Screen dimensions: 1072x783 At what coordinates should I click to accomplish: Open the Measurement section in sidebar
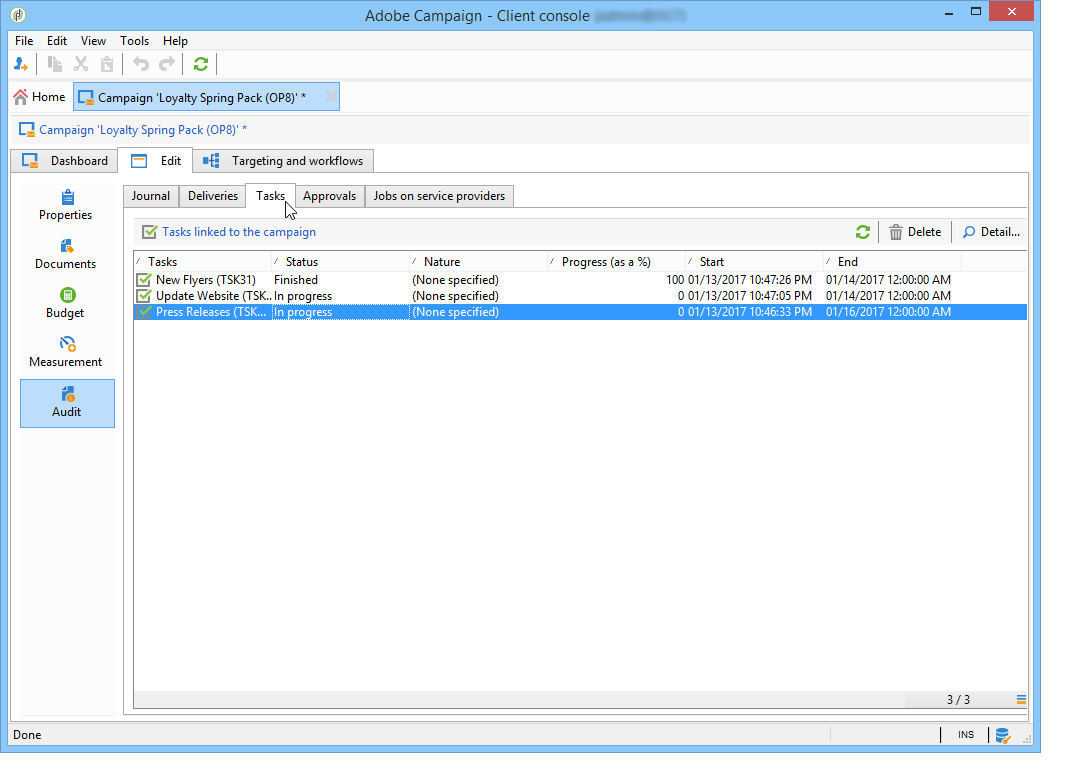click(66, 352)
